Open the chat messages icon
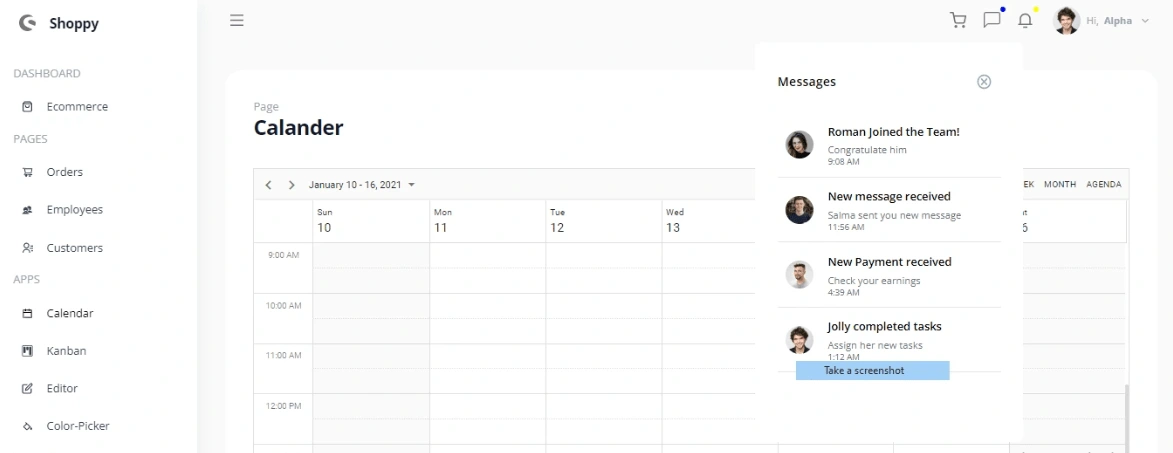 pos(992,20)
